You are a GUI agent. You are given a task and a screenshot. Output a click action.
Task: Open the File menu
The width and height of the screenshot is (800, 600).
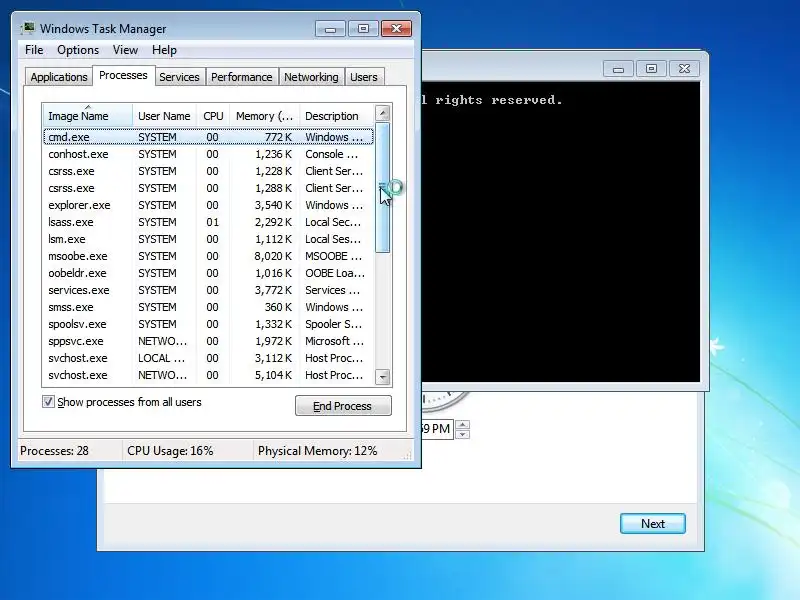(x=34, y=50)
